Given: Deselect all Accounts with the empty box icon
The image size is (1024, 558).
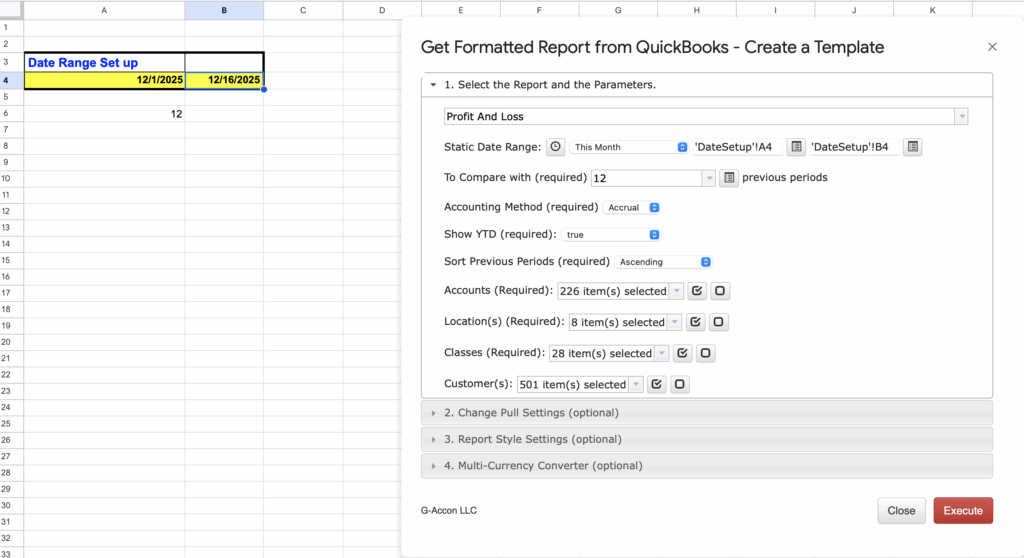Looking at the screenshot, I should 720,292.
